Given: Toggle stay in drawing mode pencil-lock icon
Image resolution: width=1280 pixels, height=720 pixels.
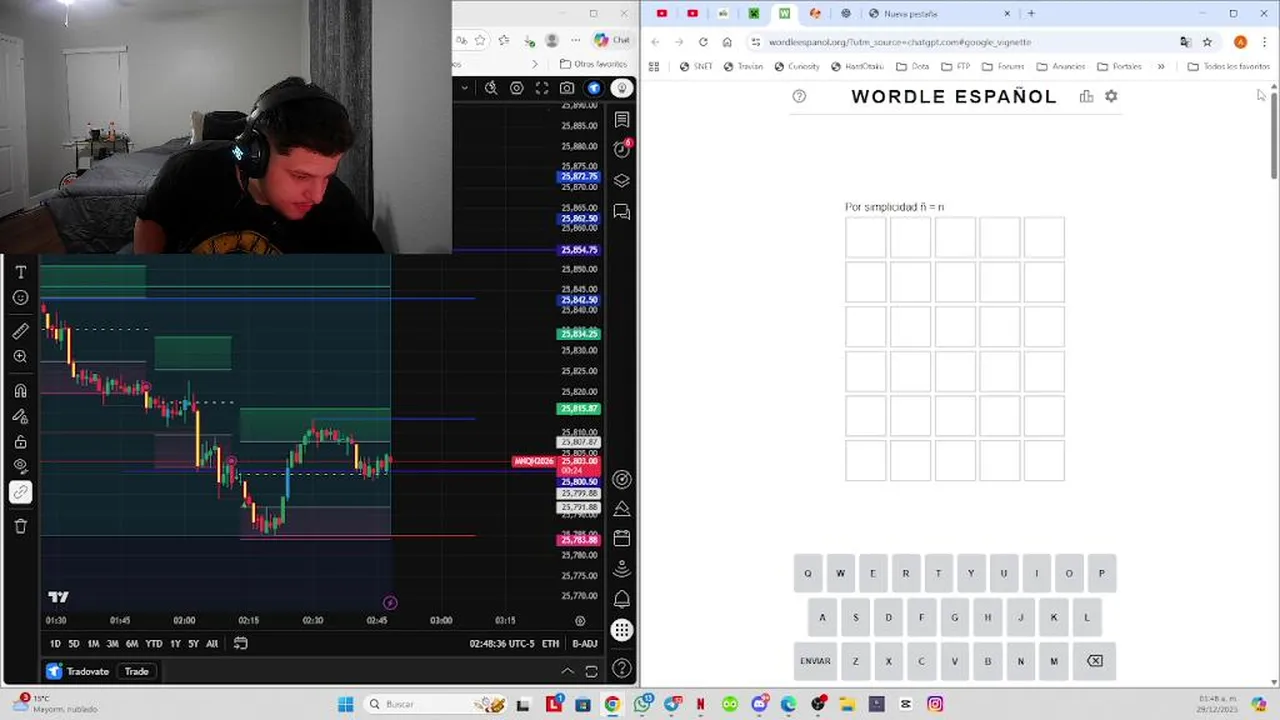Looking at the screenshot, I should (x=21, y=416).
